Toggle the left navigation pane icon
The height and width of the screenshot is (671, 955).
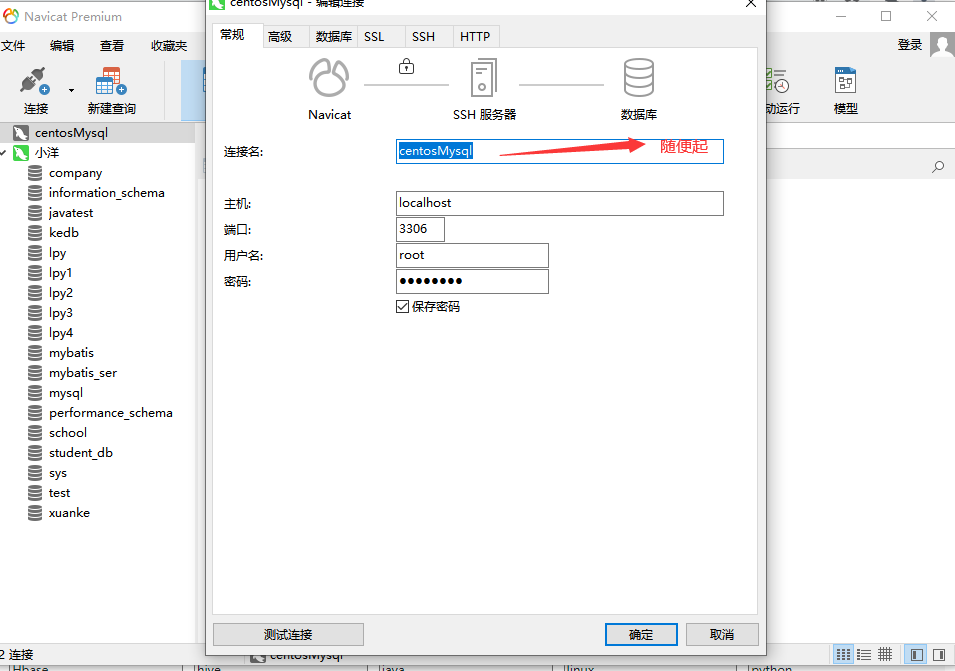[x=917, y=655]
